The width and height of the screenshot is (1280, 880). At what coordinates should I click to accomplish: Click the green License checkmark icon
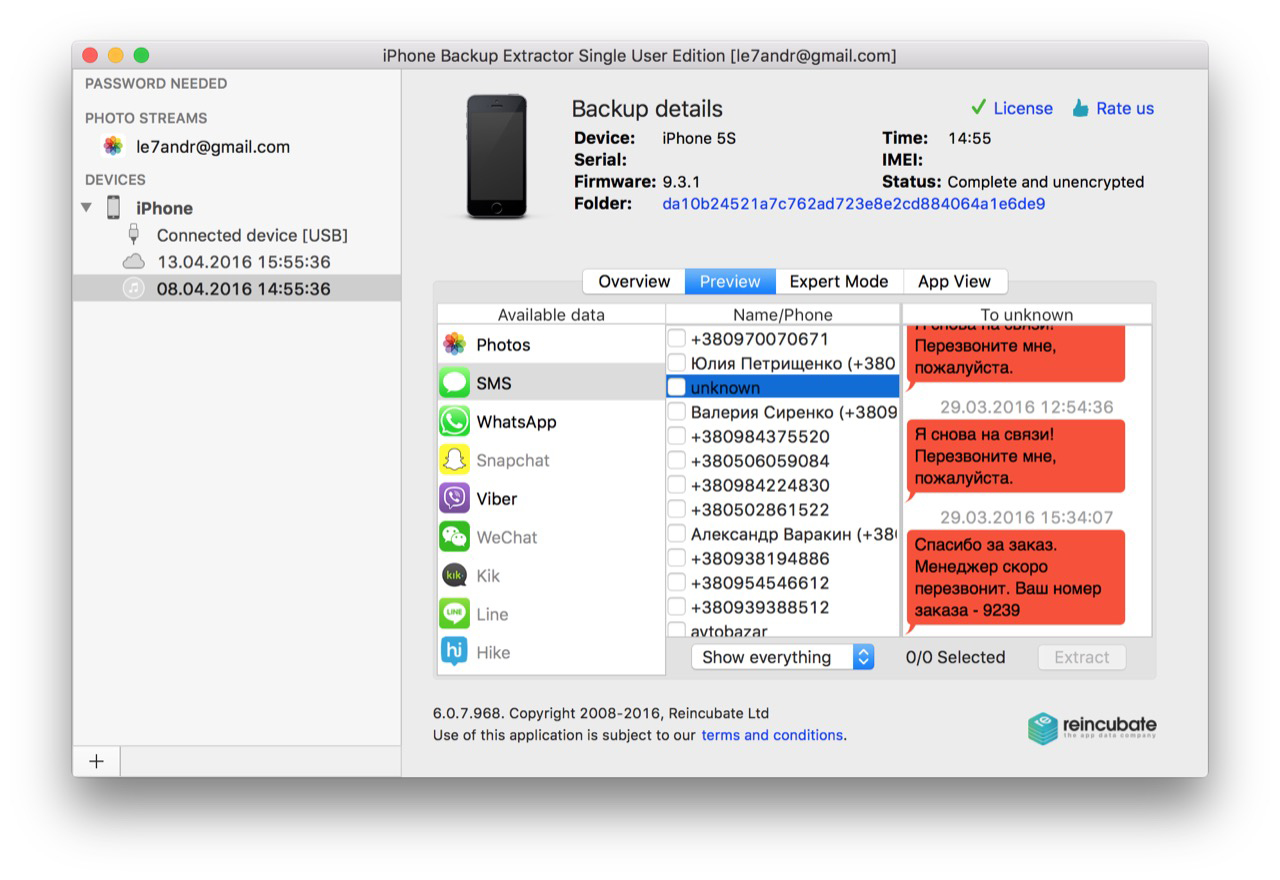pos(978,108)
